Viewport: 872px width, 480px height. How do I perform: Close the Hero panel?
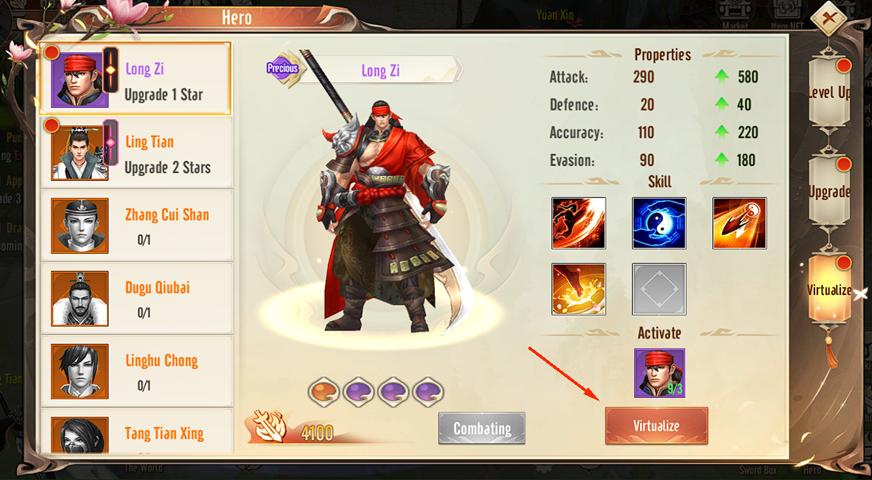[829, 18]
